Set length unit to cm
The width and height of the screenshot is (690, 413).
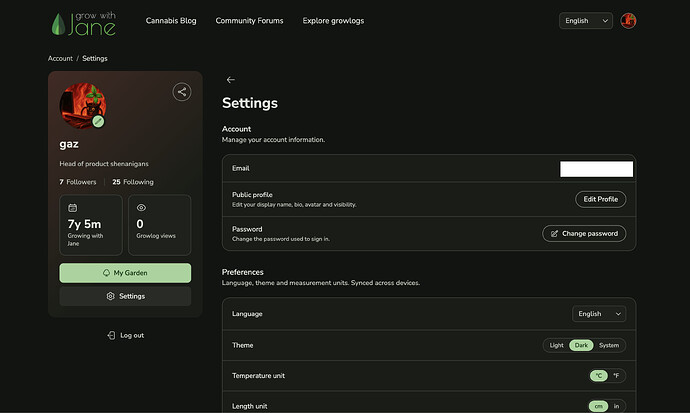click(x=598, y=406)
